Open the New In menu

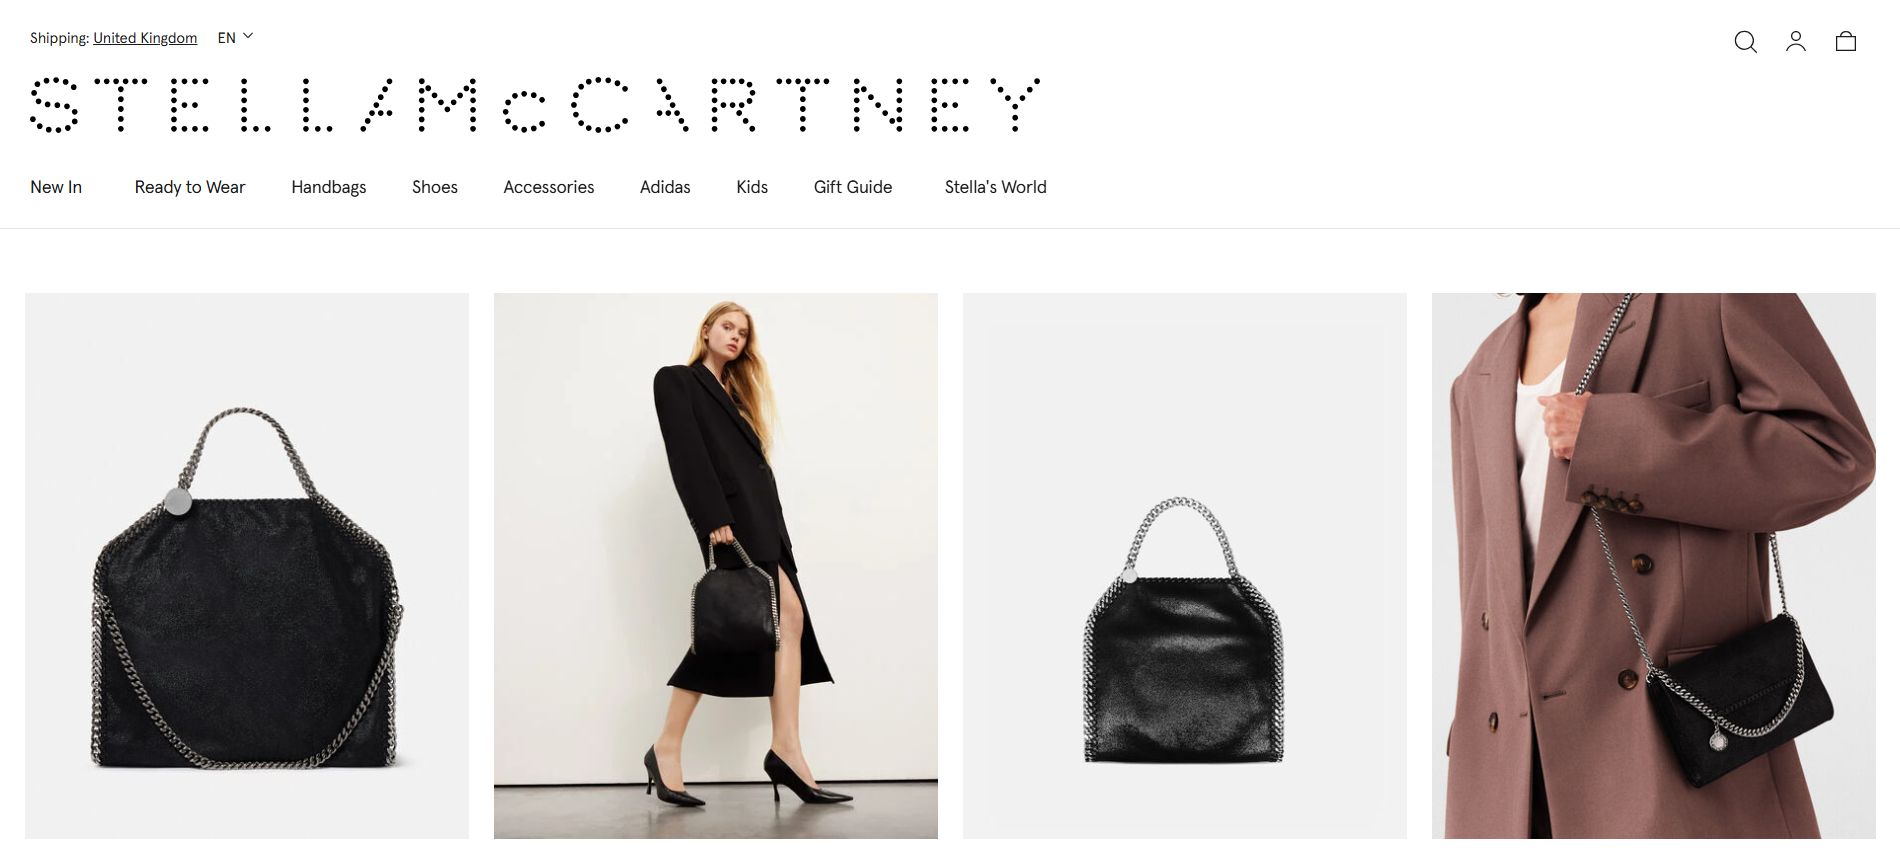(56, 187)
